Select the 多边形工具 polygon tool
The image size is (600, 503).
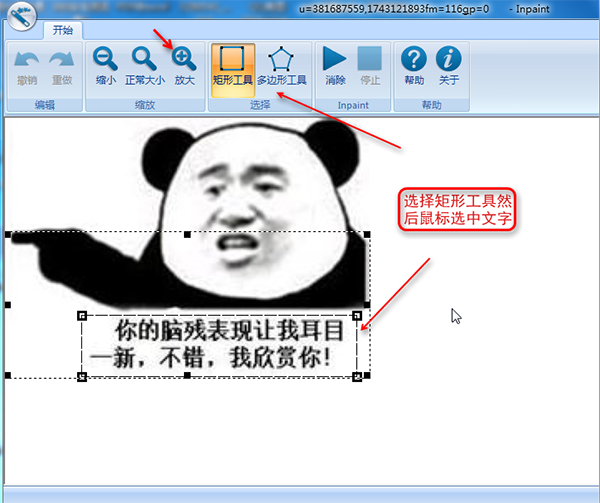click(x=281, y=66)
